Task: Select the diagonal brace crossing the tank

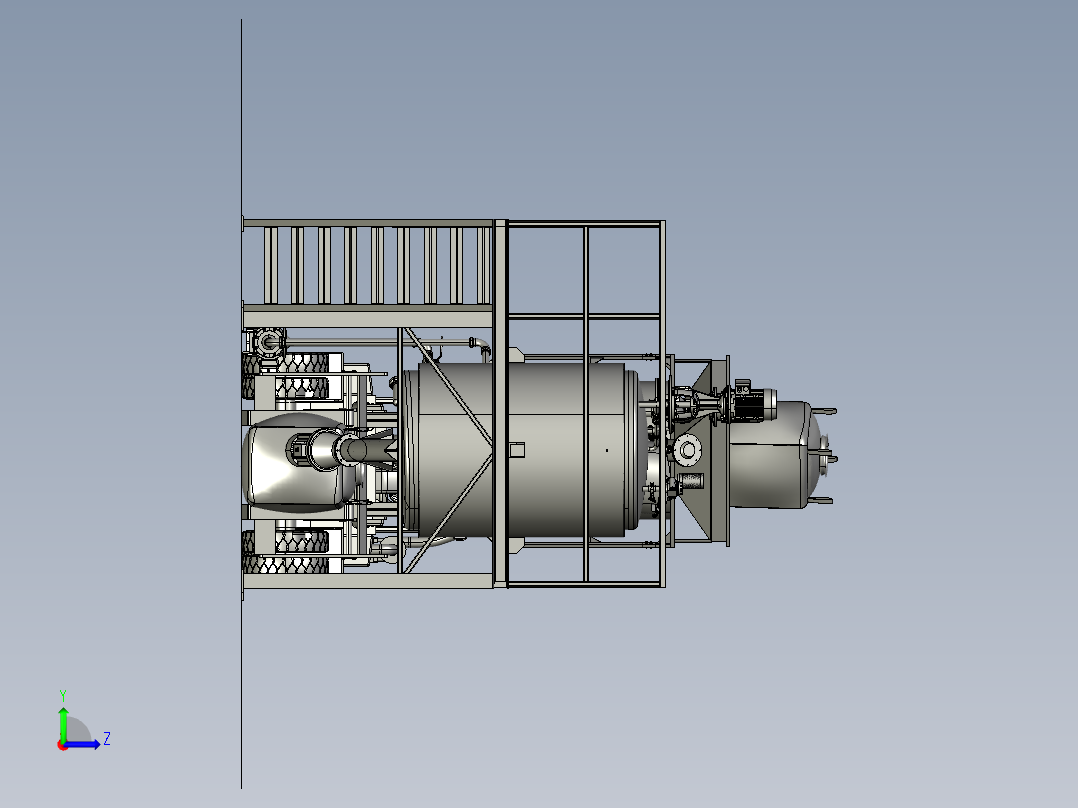Action: 448,389
